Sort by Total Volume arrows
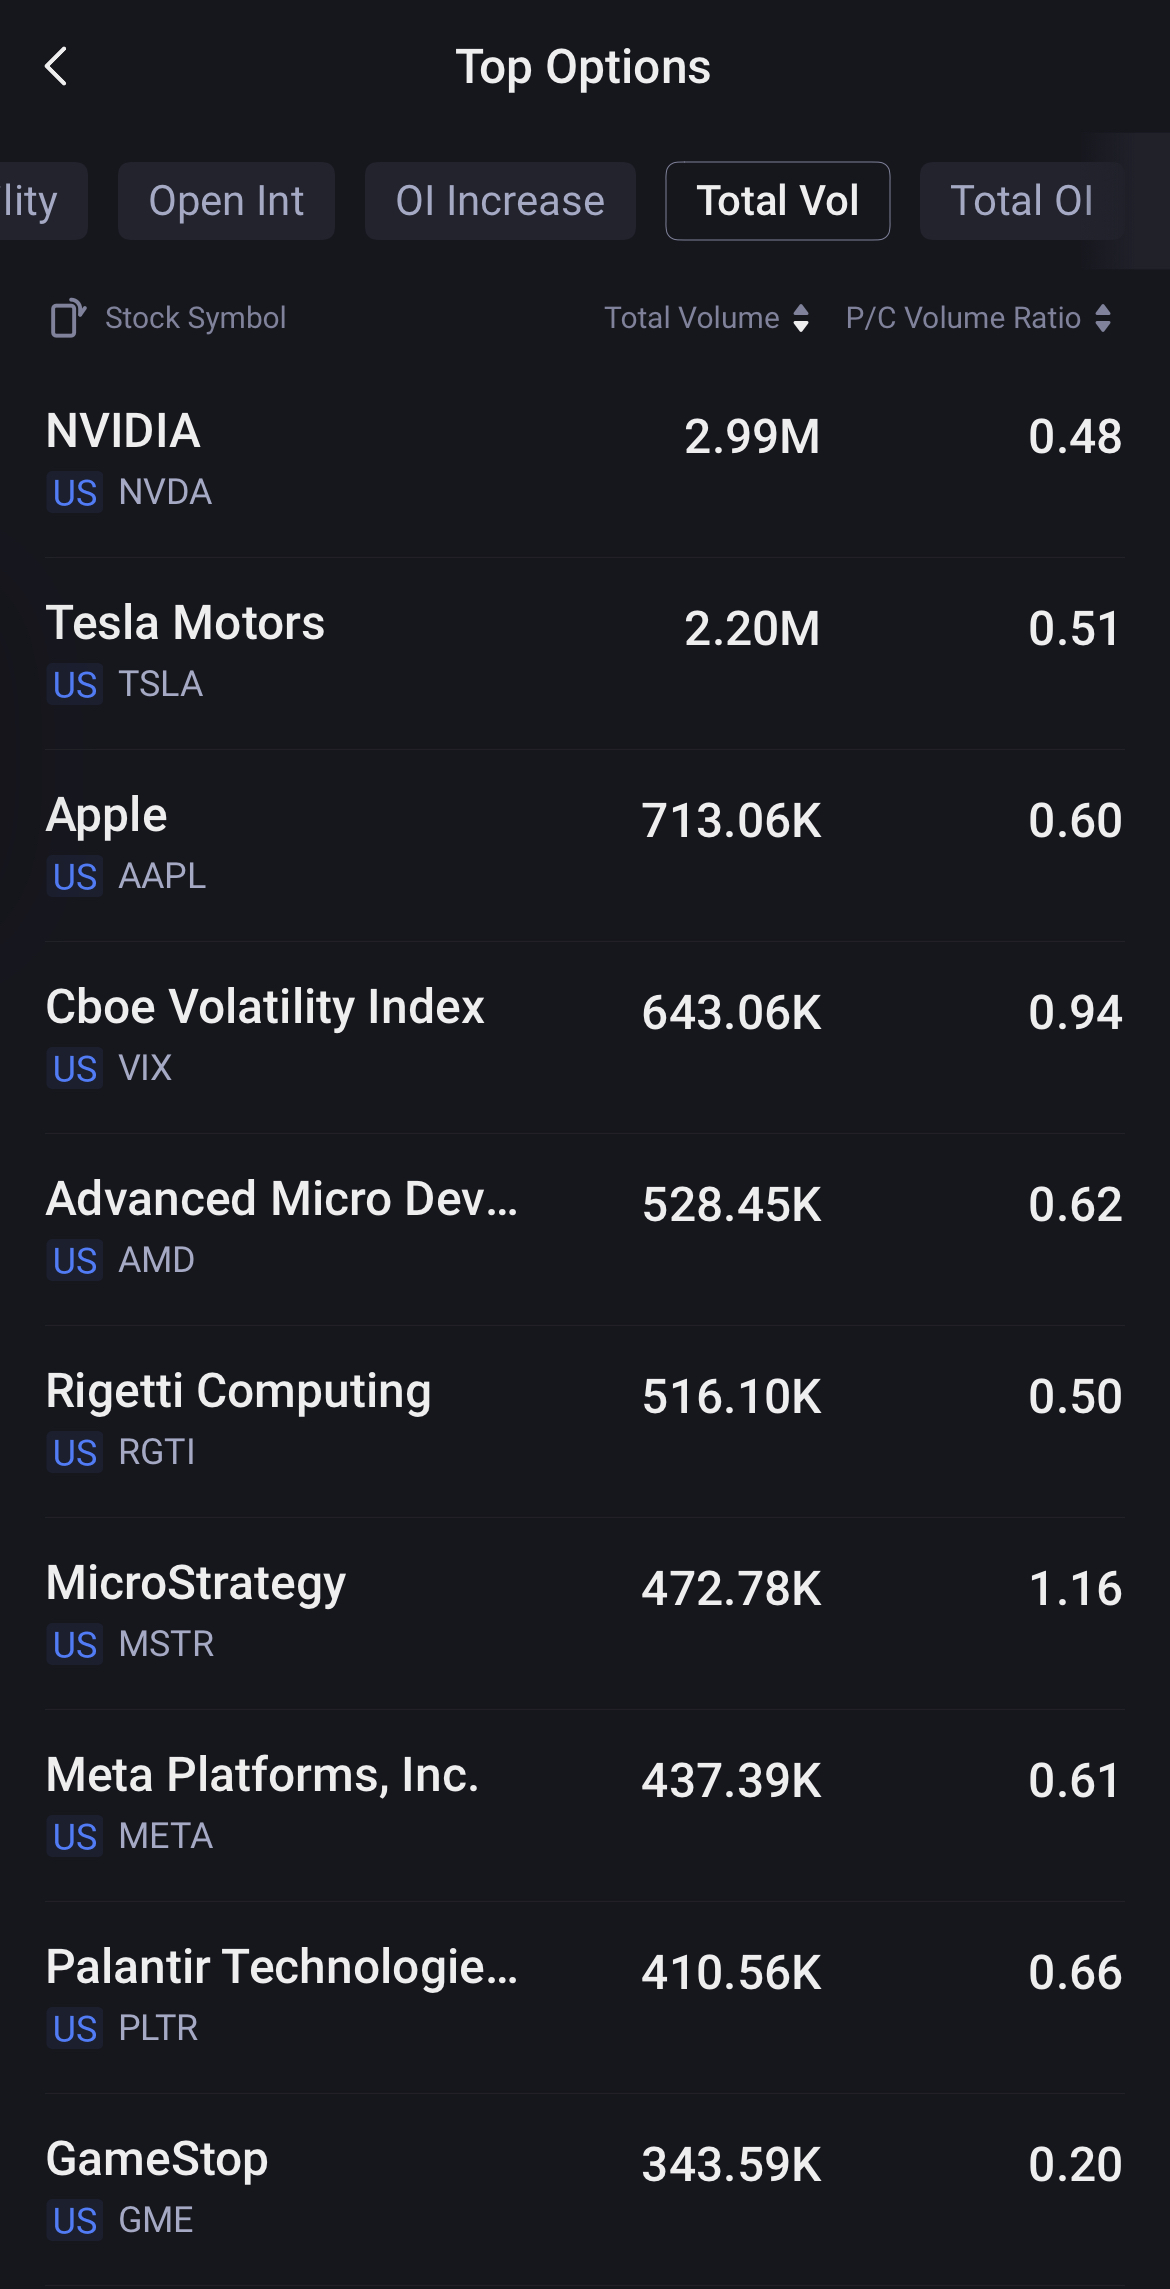 click(800, 318)
